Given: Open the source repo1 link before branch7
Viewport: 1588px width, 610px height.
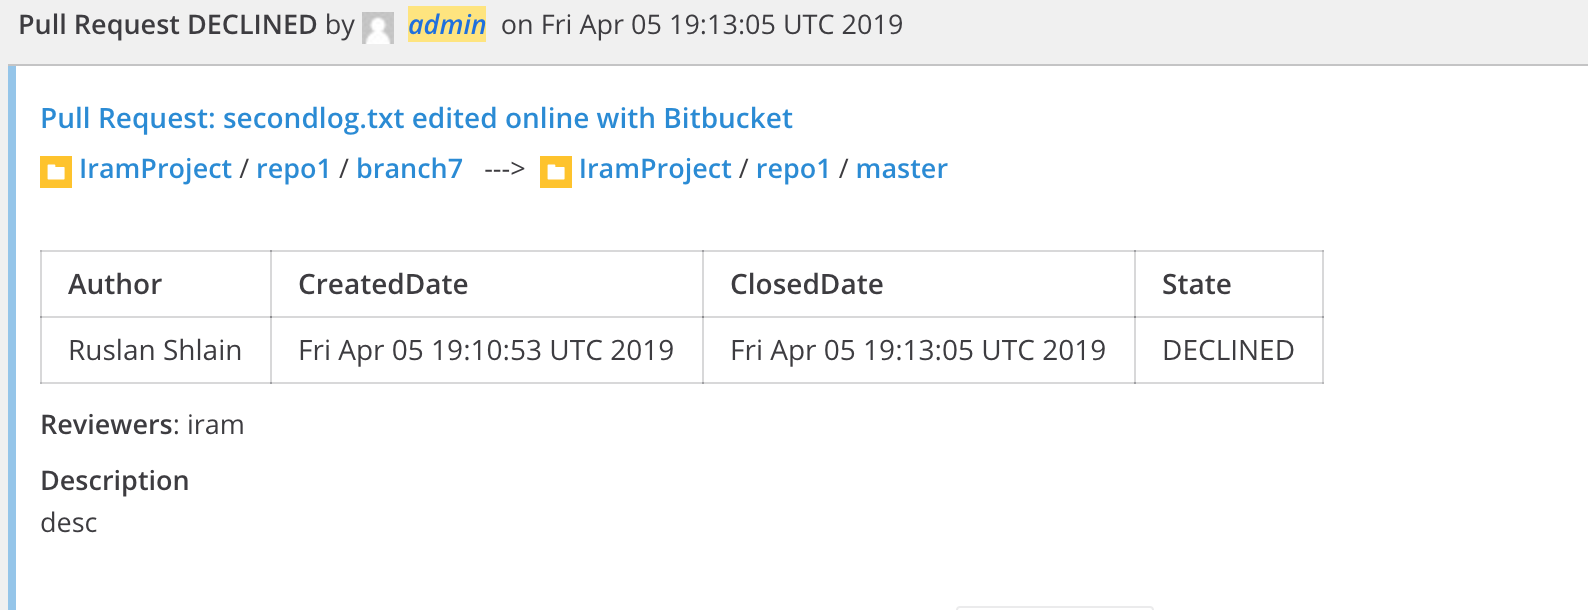Looking at the screenshot, I should point(293,169).
